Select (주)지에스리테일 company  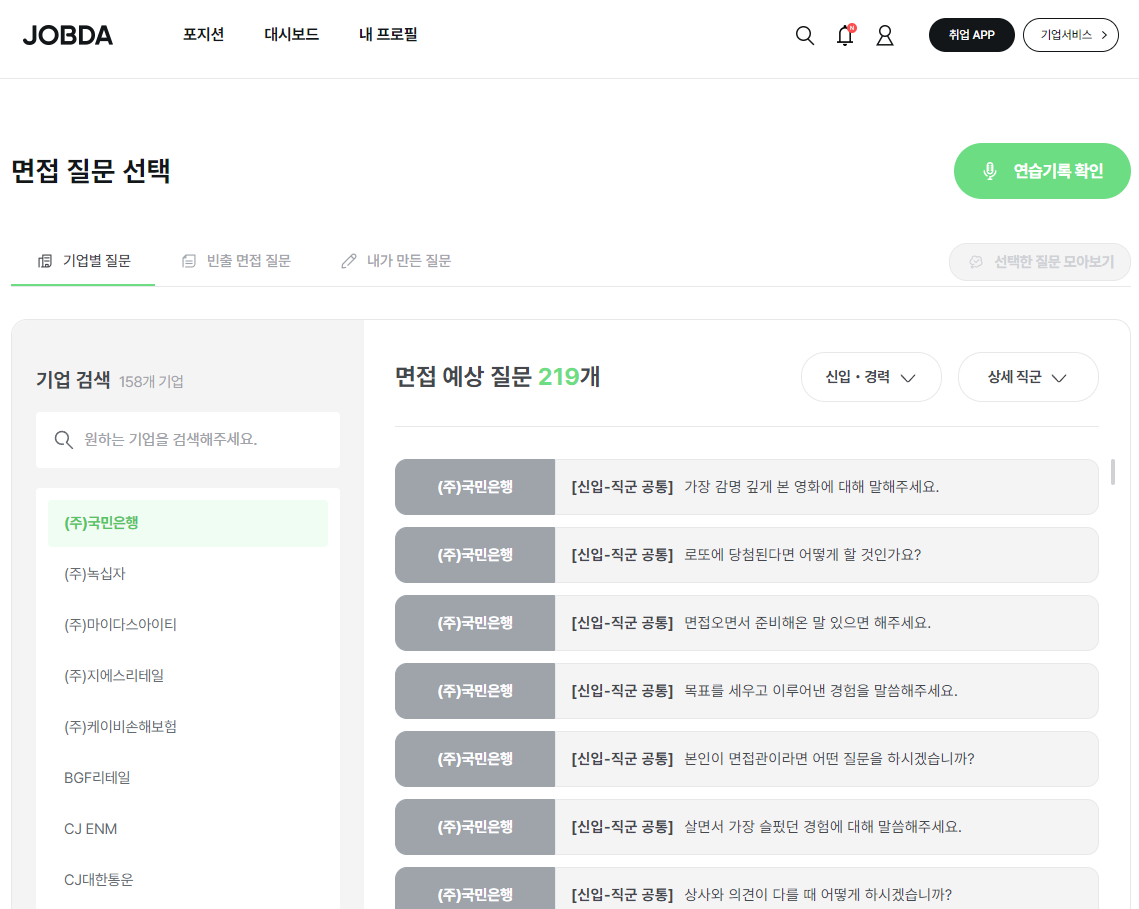pos(187,676)
